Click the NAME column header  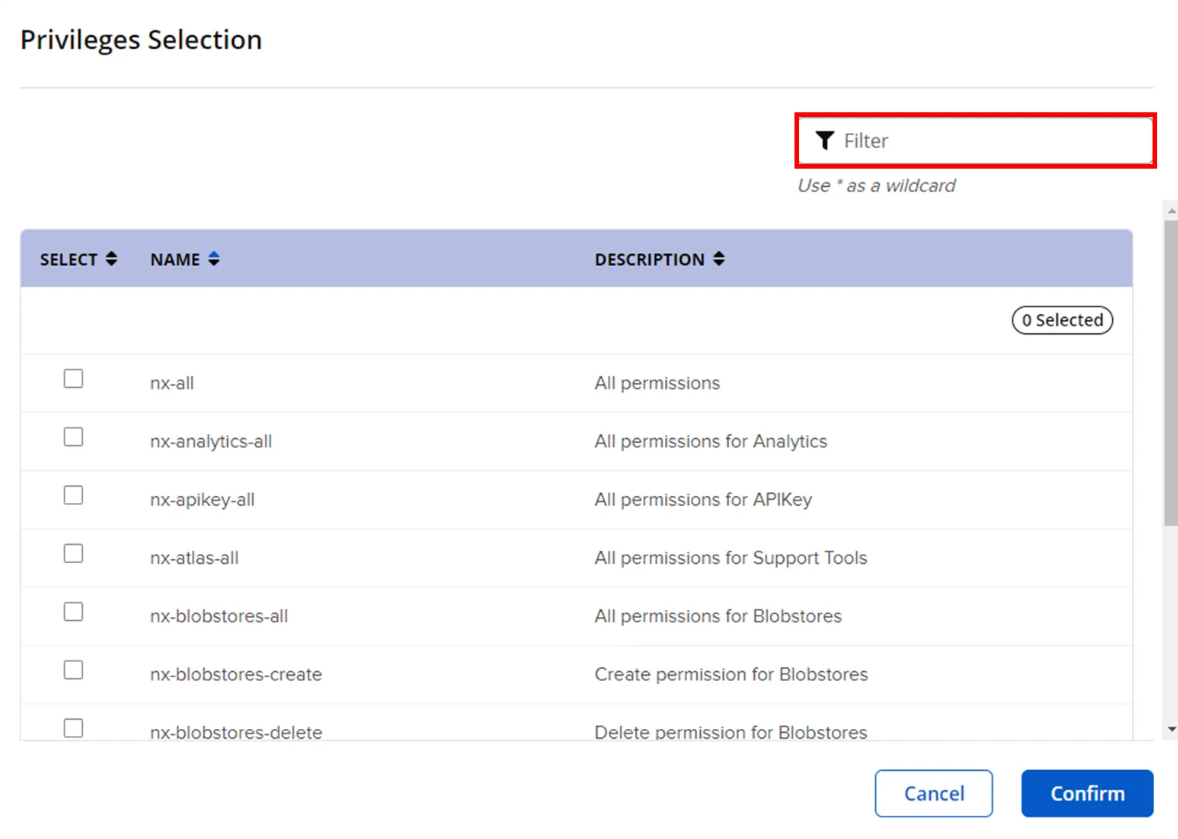point(175,259)
